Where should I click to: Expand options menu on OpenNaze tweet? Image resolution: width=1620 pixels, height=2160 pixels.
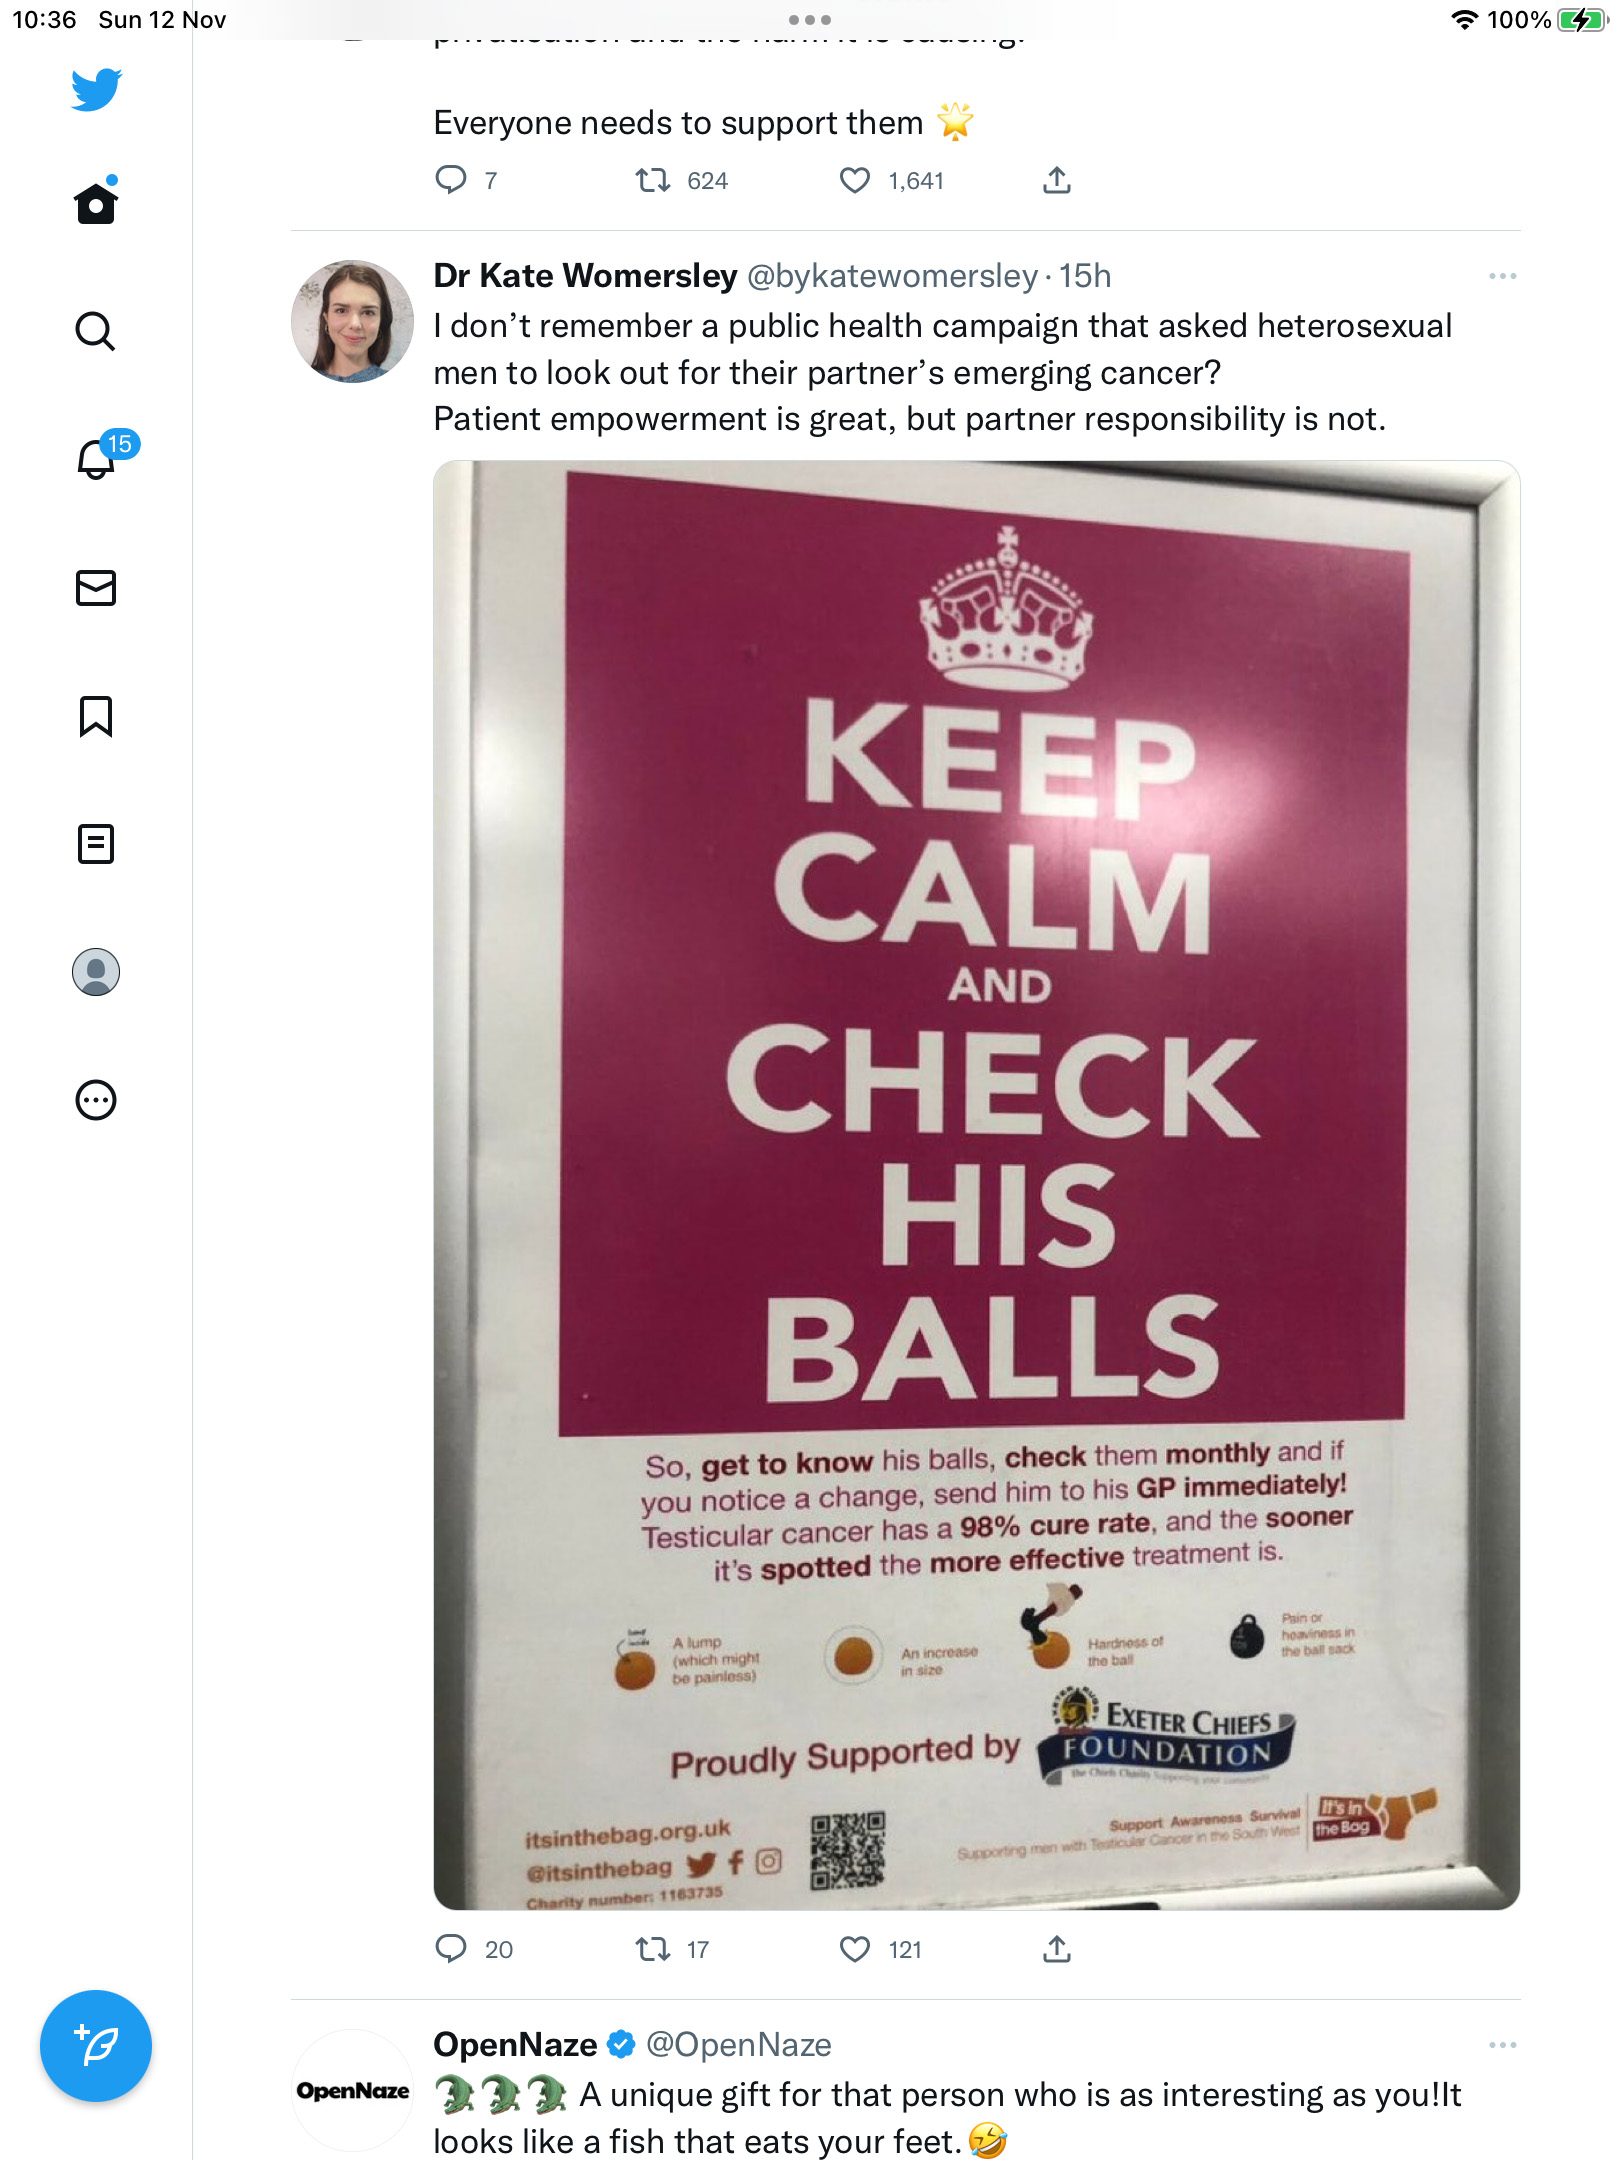coord(1502,2045)
